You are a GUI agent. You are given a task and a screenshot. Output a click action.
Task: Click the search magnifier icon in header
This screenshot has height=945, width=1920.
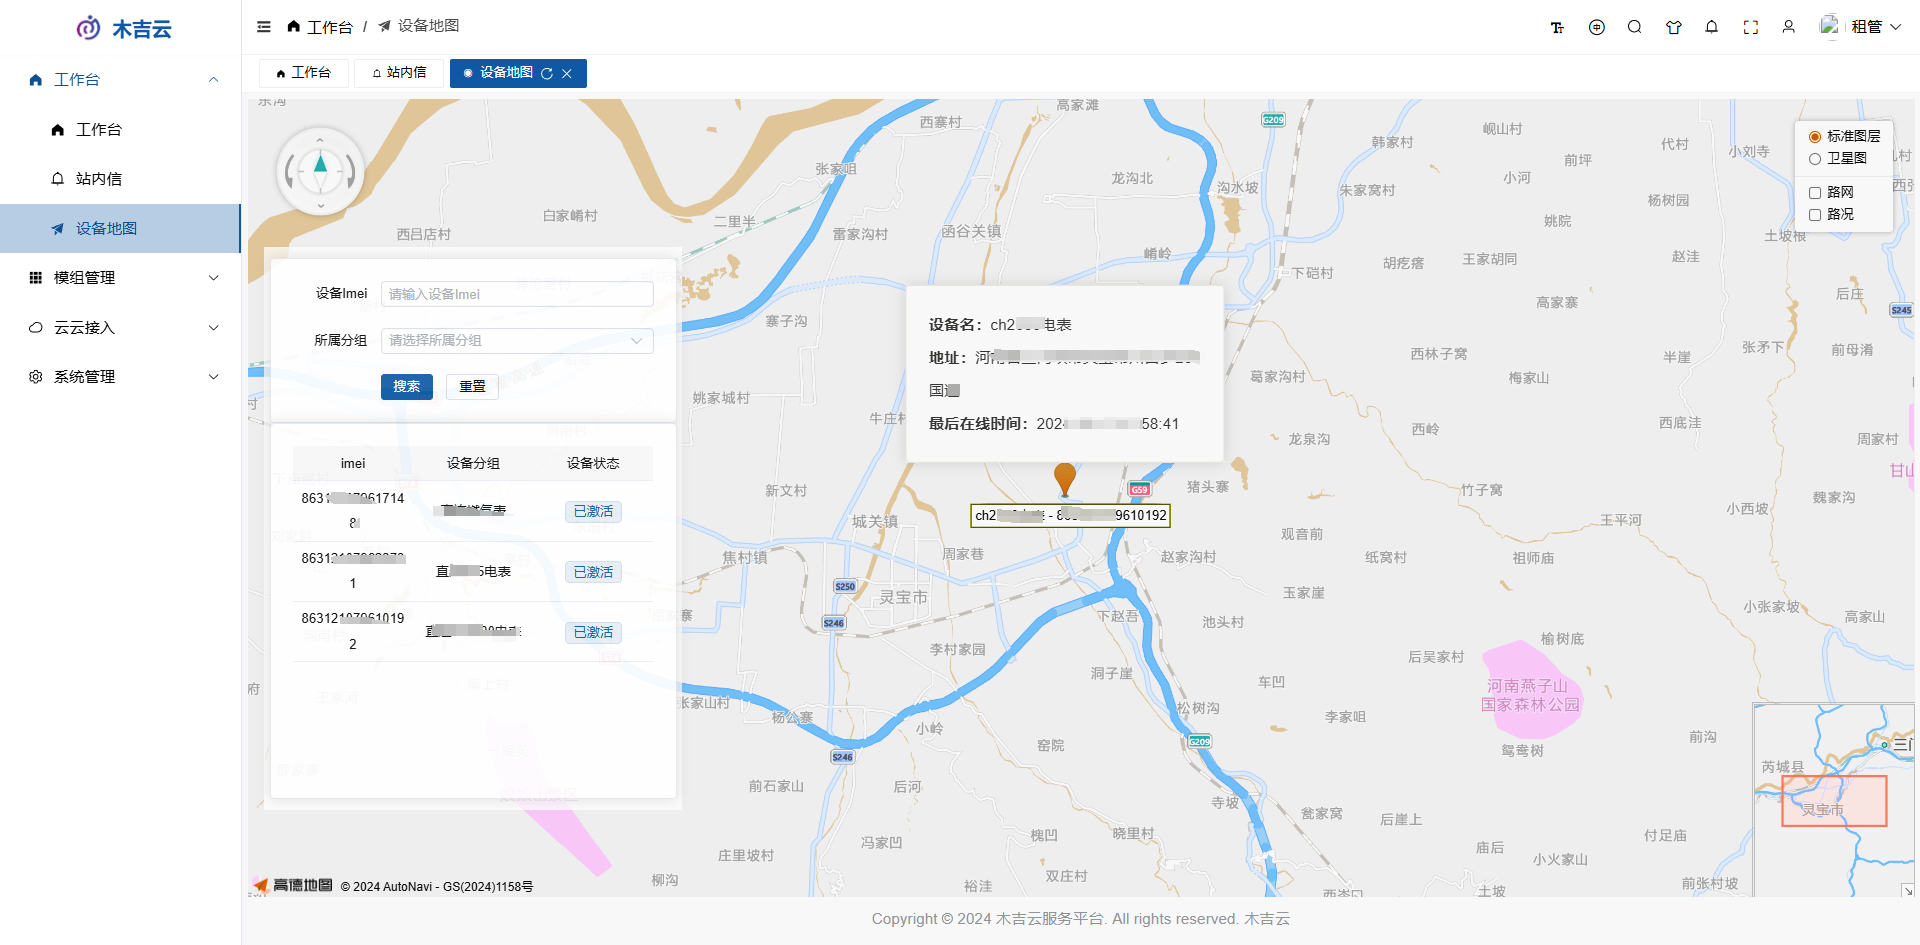pyautogui.click(x=1634, y=27)
